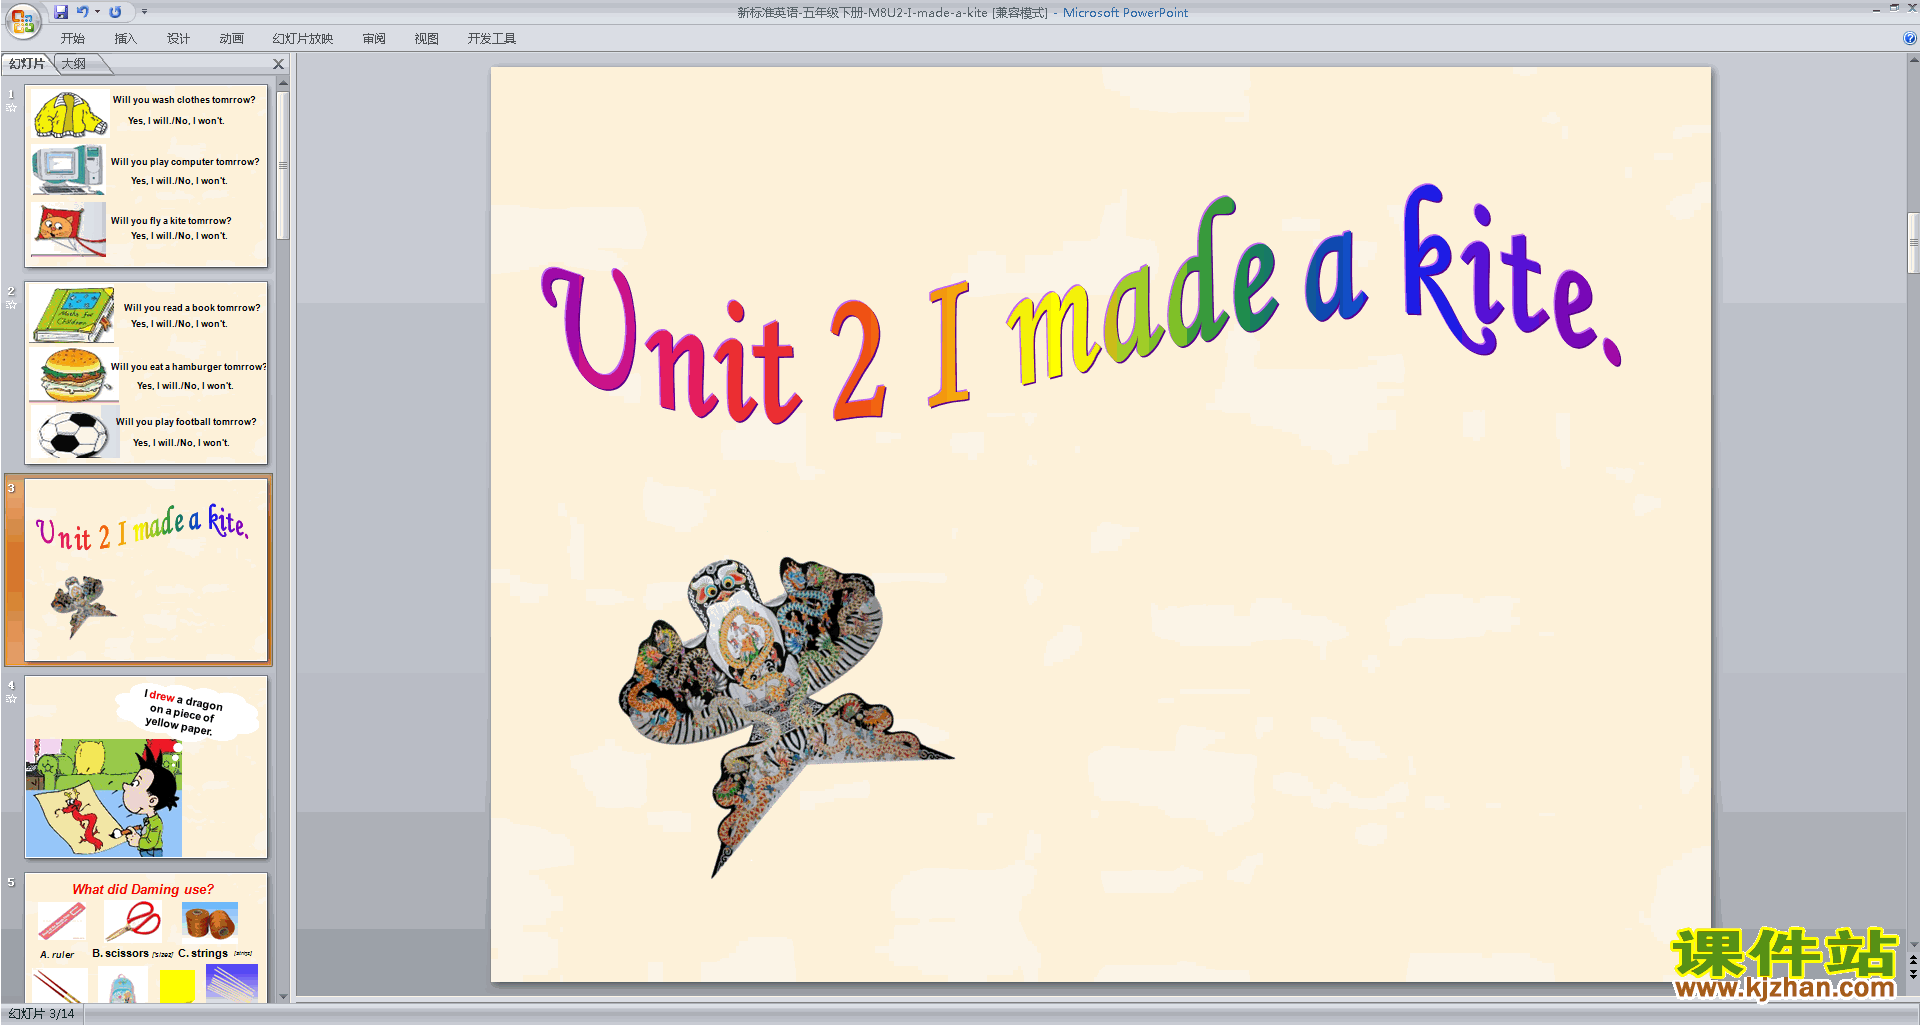
Task: Select the rainbow WordArt title on slide
Action: [x=1080, y=305]
